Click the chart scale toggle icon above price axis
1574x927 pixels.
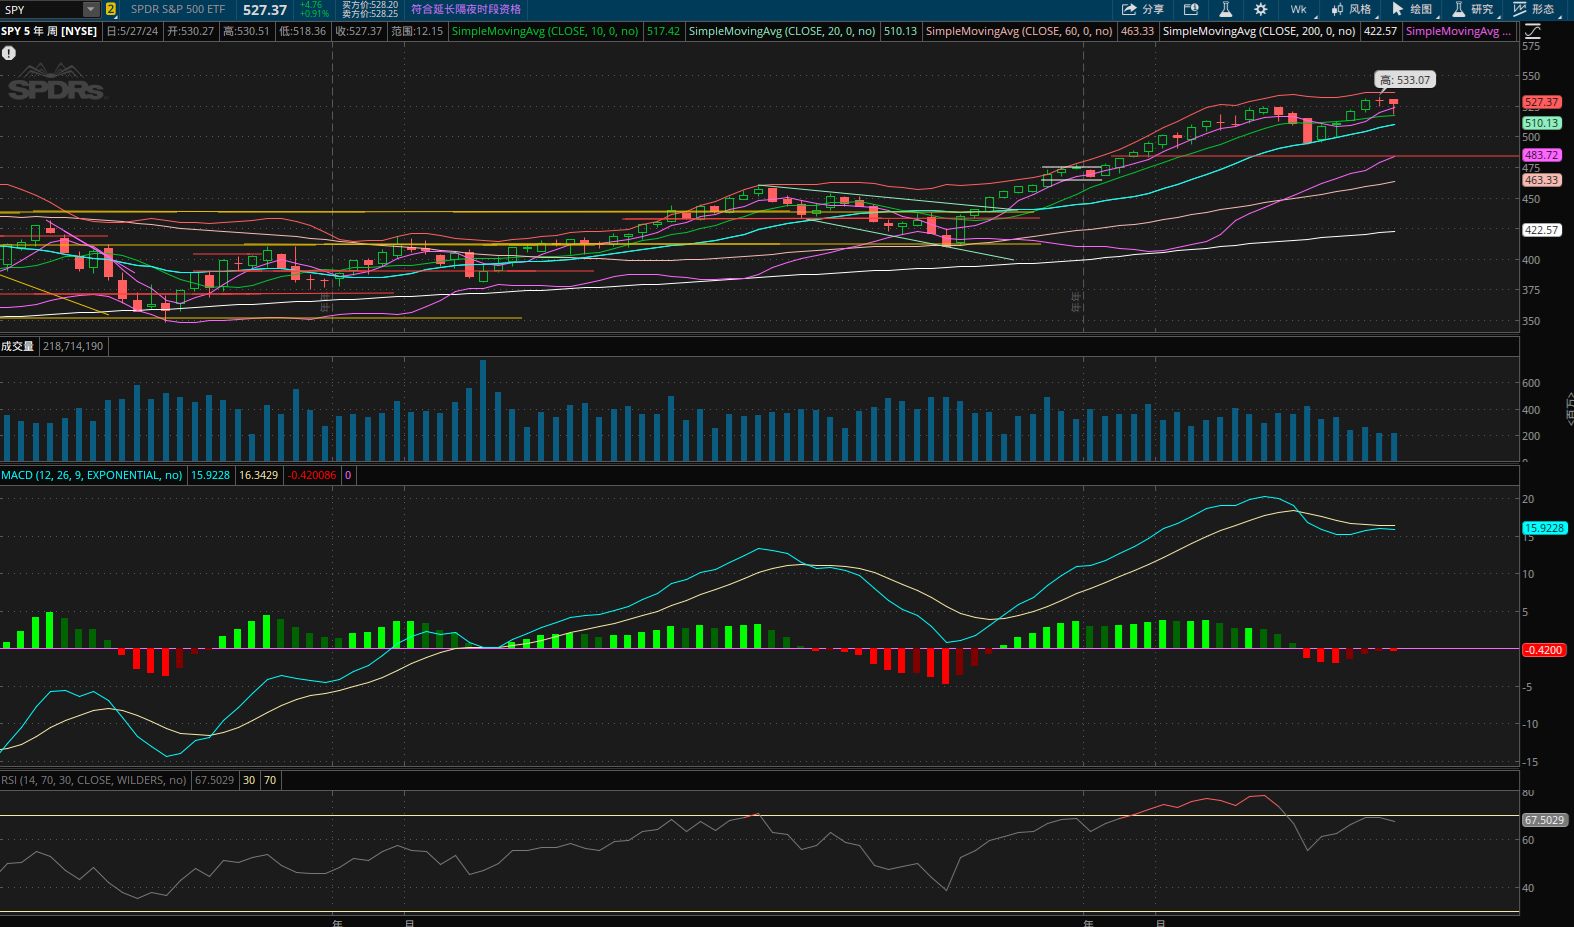click(x=1532, y=31)
